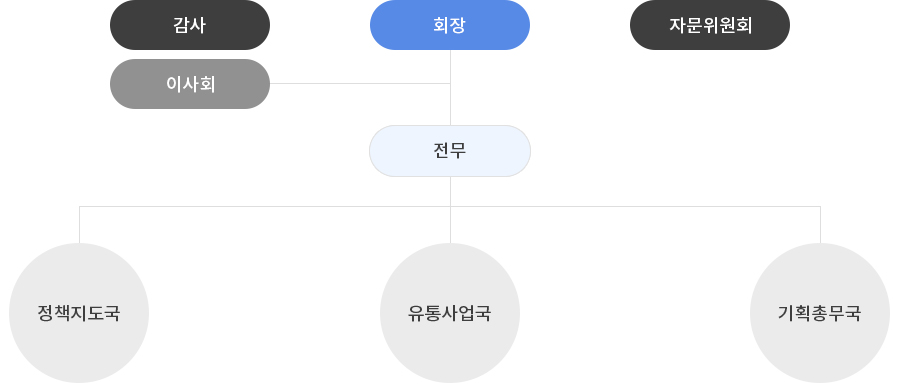Click the 유통사업국 text label
This screenshot has width=900, height=386.
pyautogui.click(x=450, y=314)
